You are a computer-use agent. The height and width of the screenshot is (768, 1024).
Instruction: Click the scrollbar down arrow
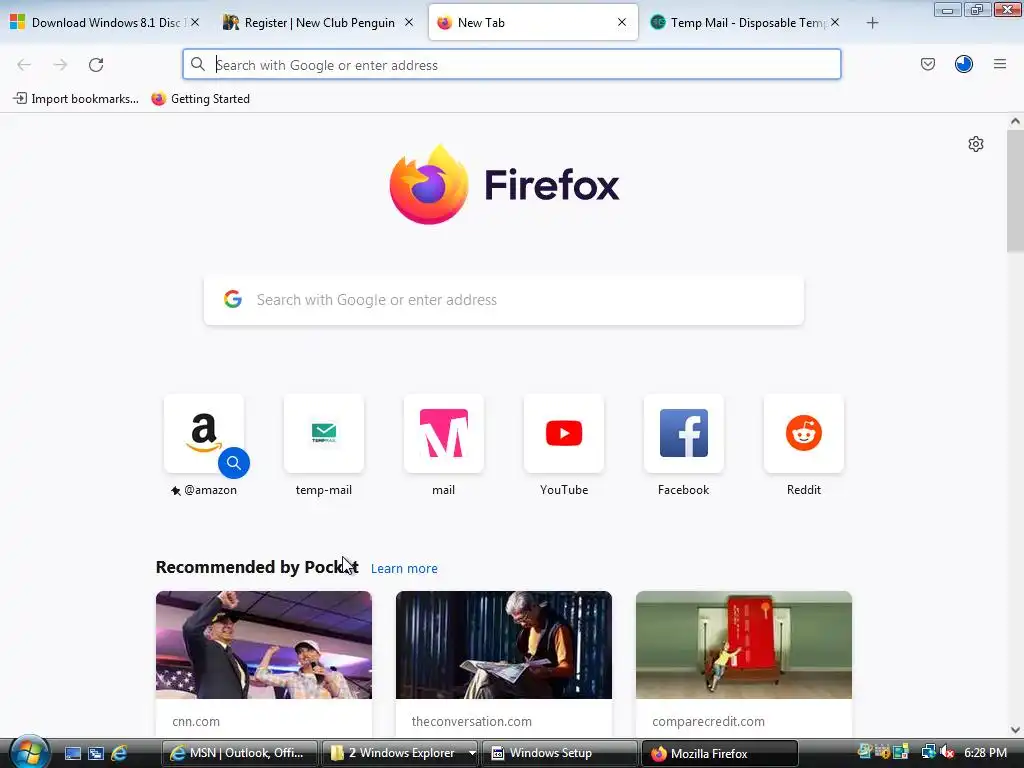[1015, 729]
